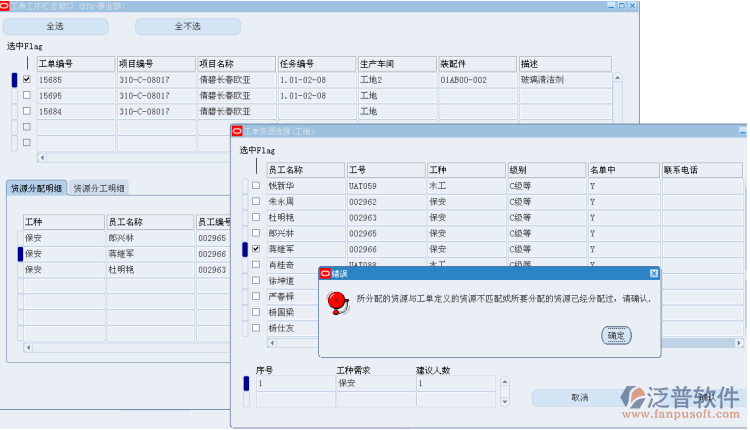This screenshot has height=430, width=750.
Task: Click the Oracle icon on the 工地 resource selection window
Action: tap(237, 131)
